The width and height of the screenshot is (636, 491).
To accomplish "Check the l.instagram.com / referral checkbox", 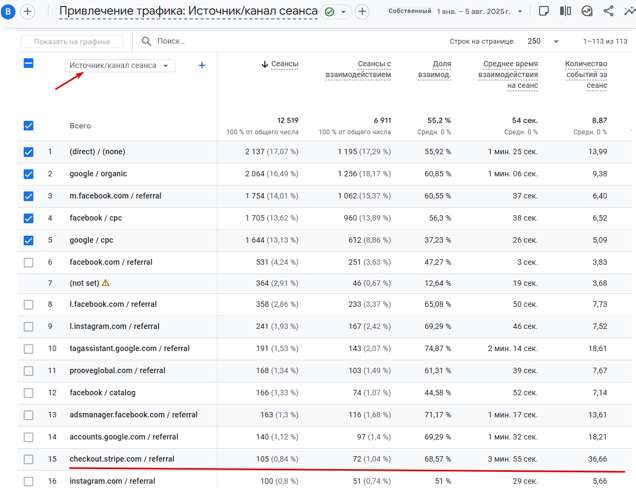I will 28,327.
